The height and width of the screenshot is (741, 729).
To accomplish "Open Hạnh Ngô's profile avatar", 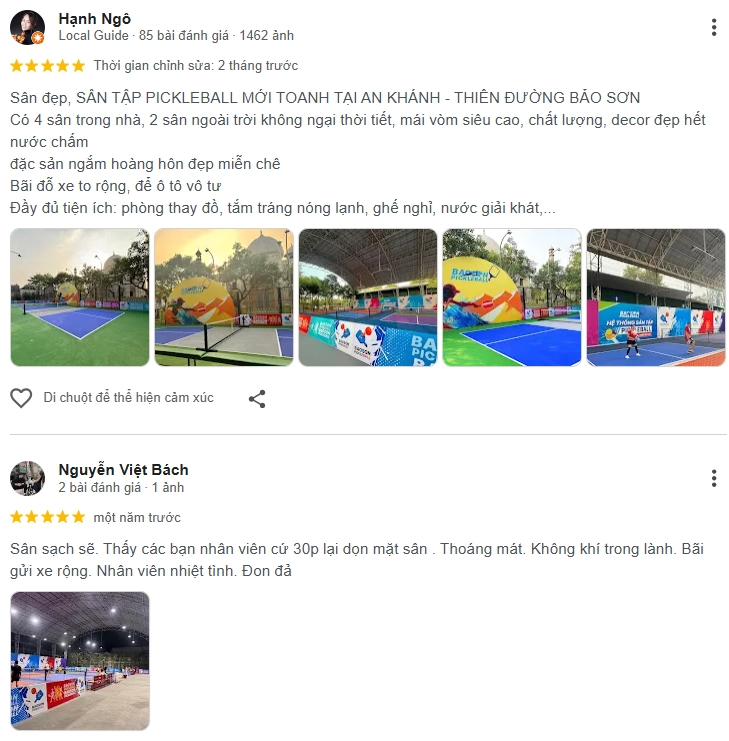I will pyautogui.click(x=27, y=27).
